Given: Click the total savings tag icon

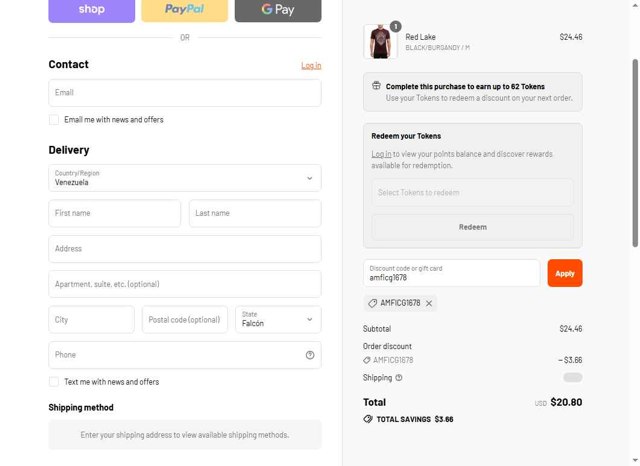Looking at the screenshot, I should [368, 420].
